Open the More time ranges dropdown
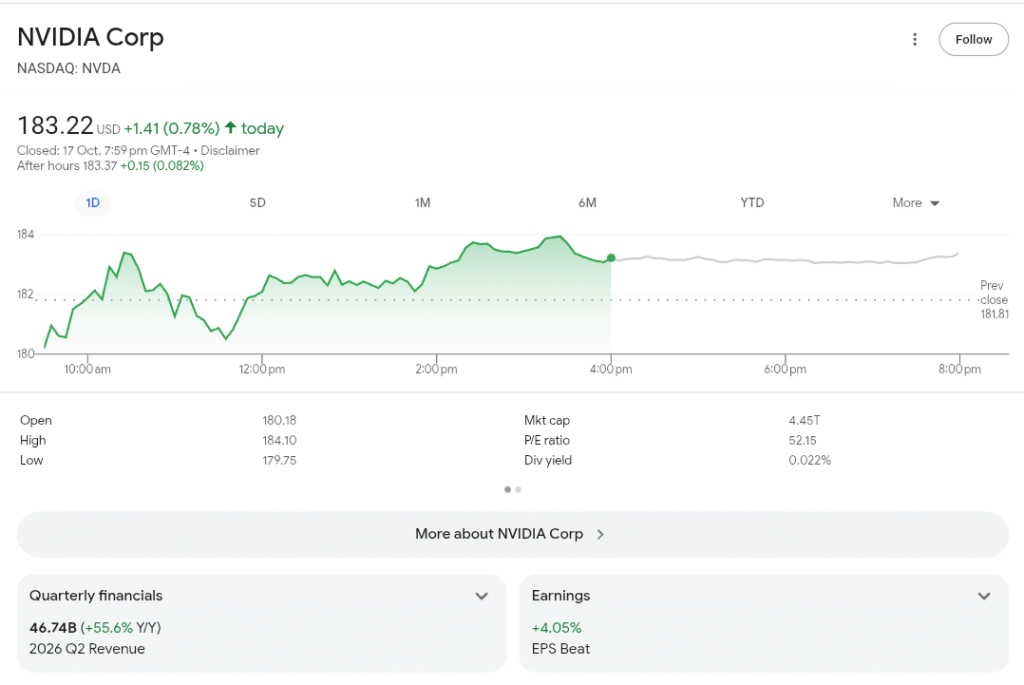Viewport: 1024px width, 685px height. (915, 203)
